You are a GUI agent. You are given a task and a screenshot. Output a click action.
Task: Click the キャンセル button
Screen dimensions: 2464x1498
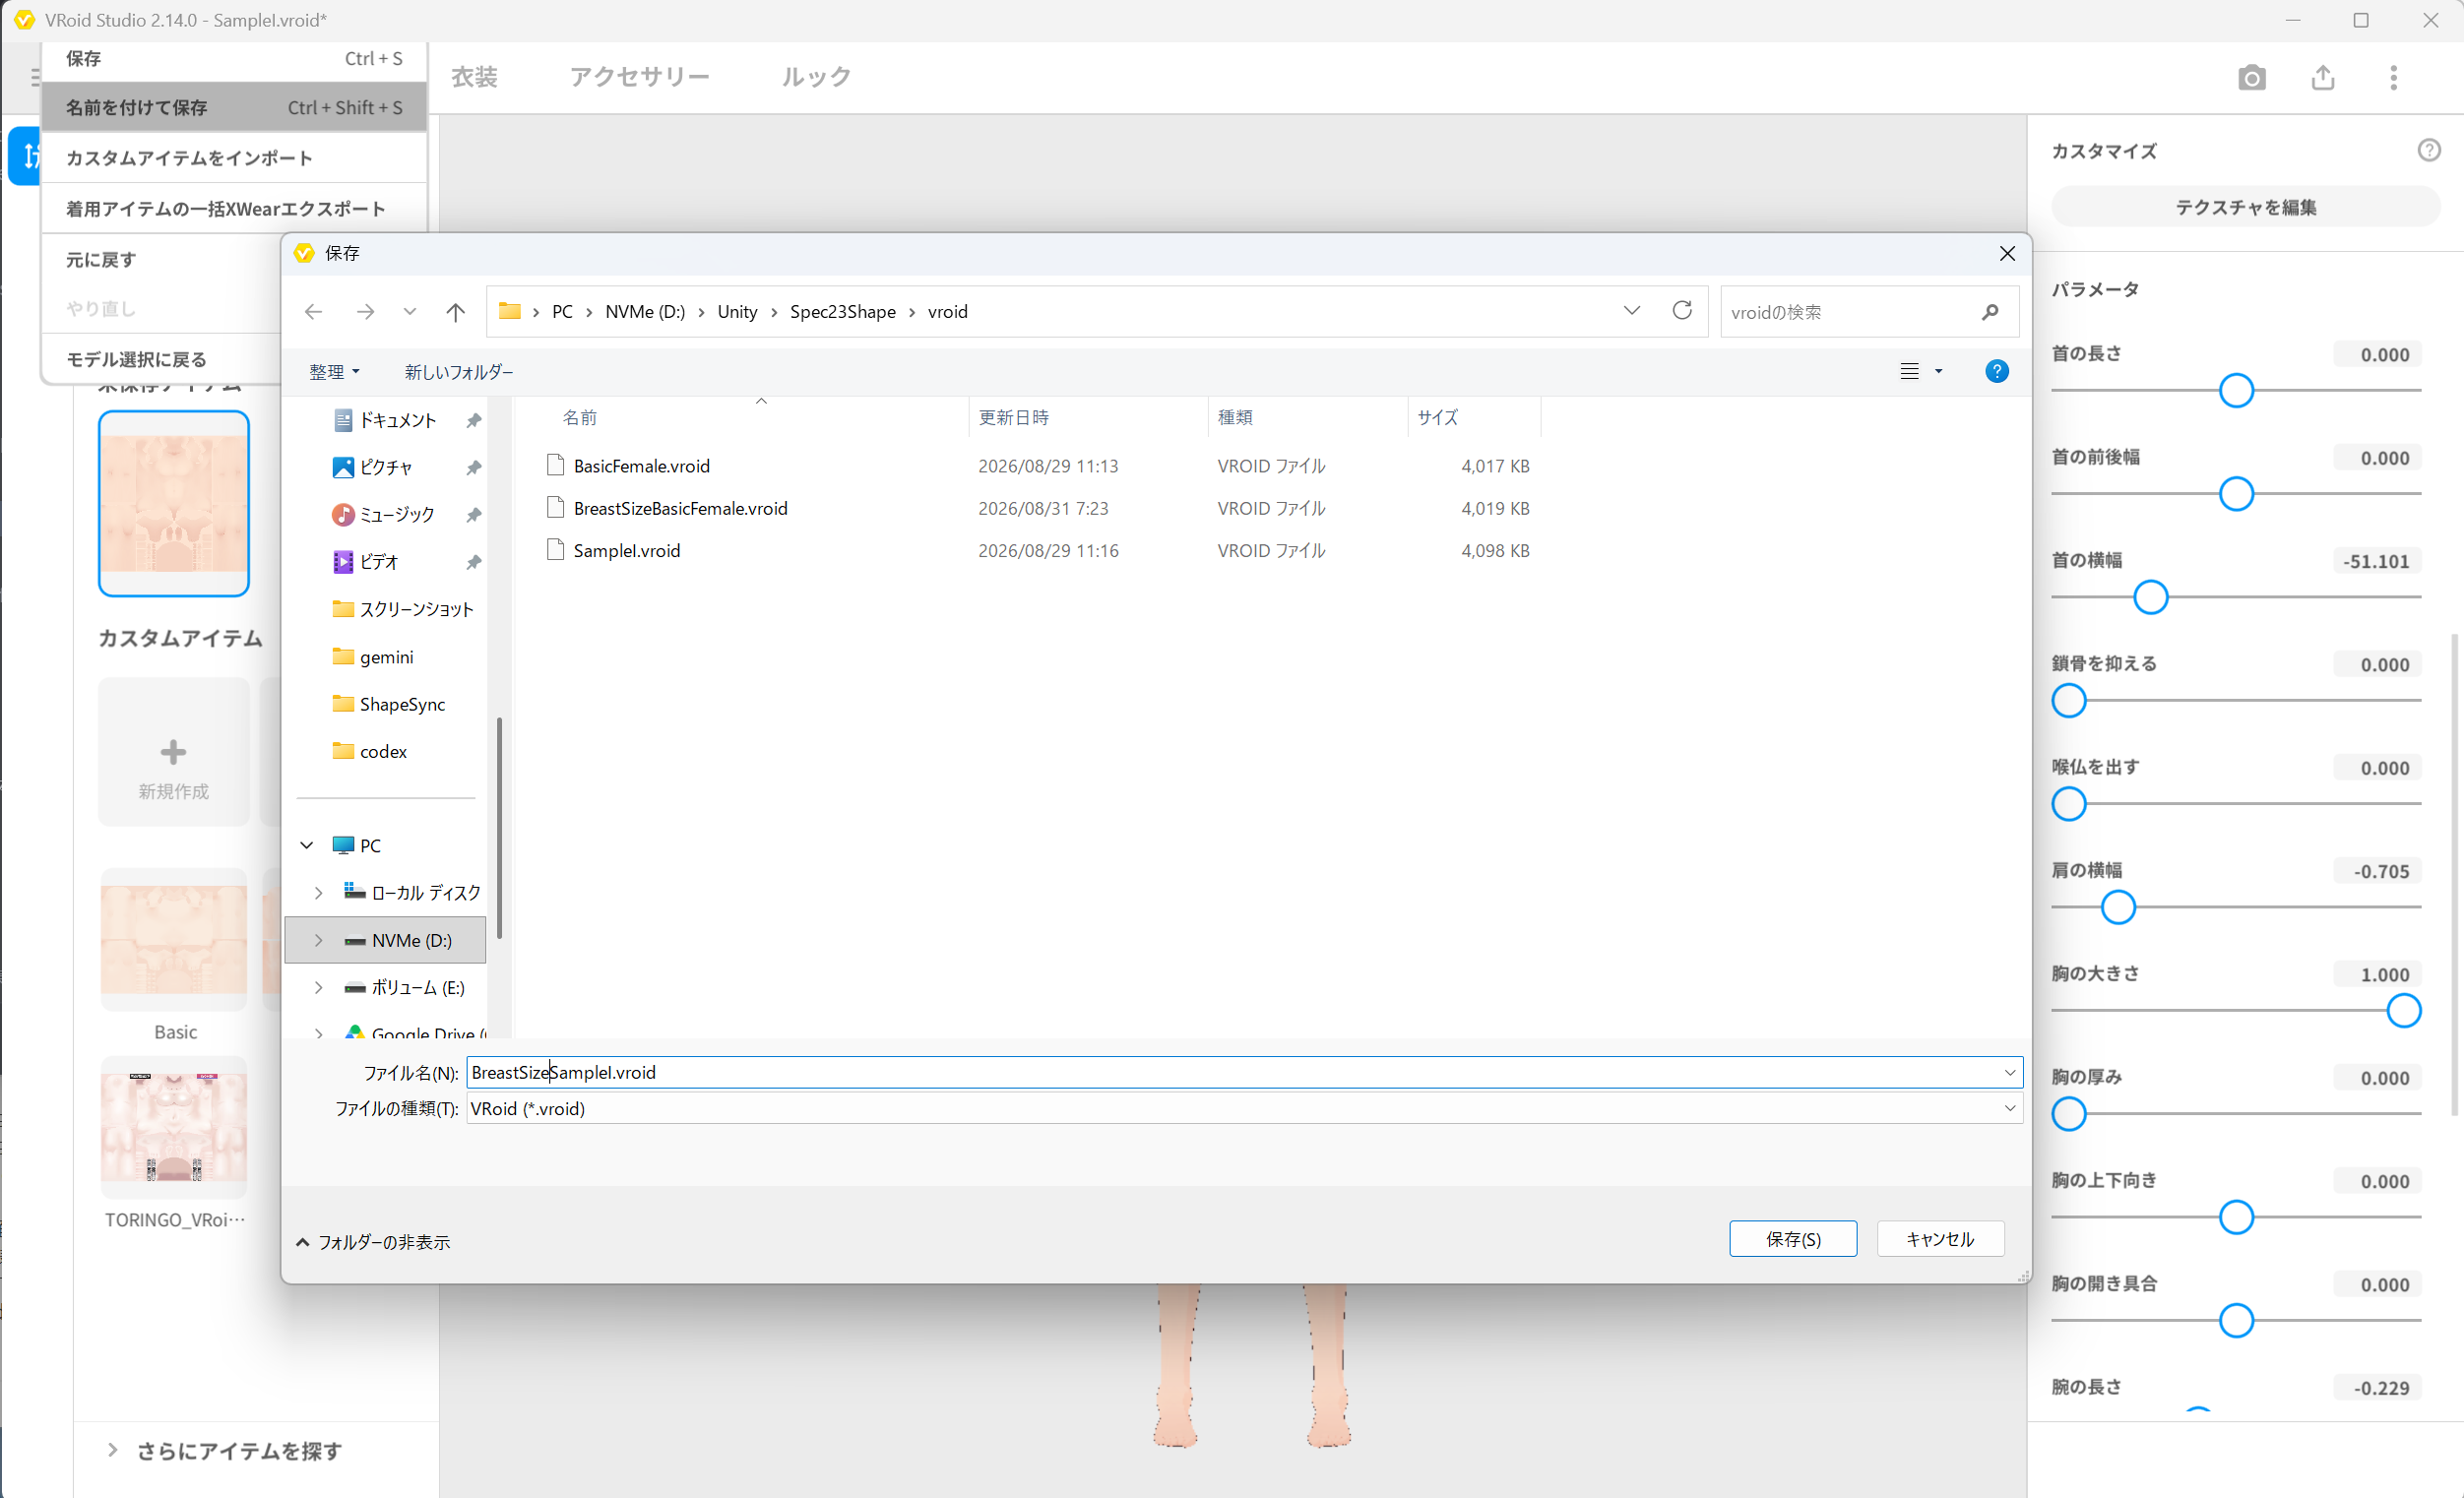pyautogui.click(x=1940, y=1239)
